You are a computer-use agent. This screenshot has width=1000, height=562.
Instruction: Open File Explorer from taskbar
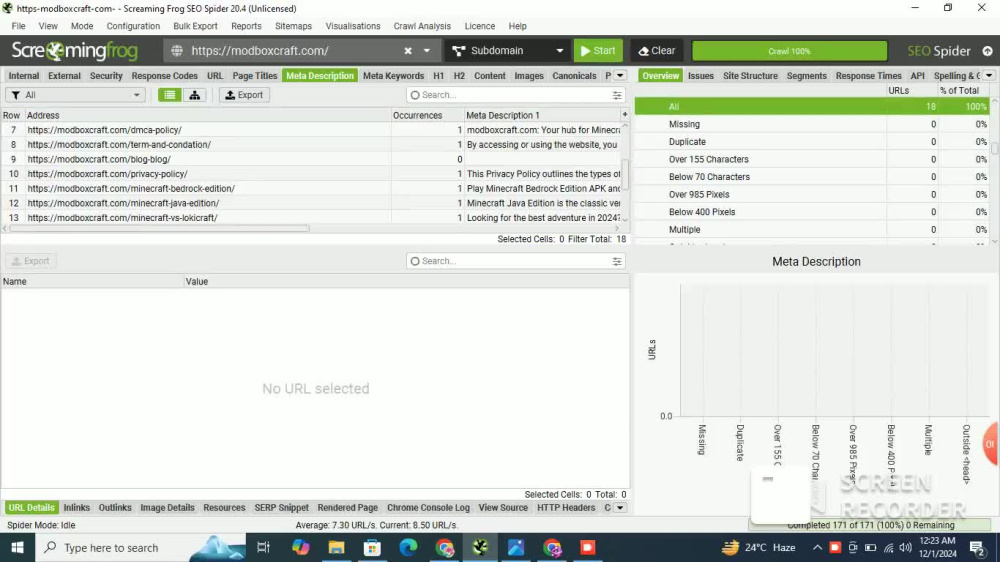click(x=336, y=547)
